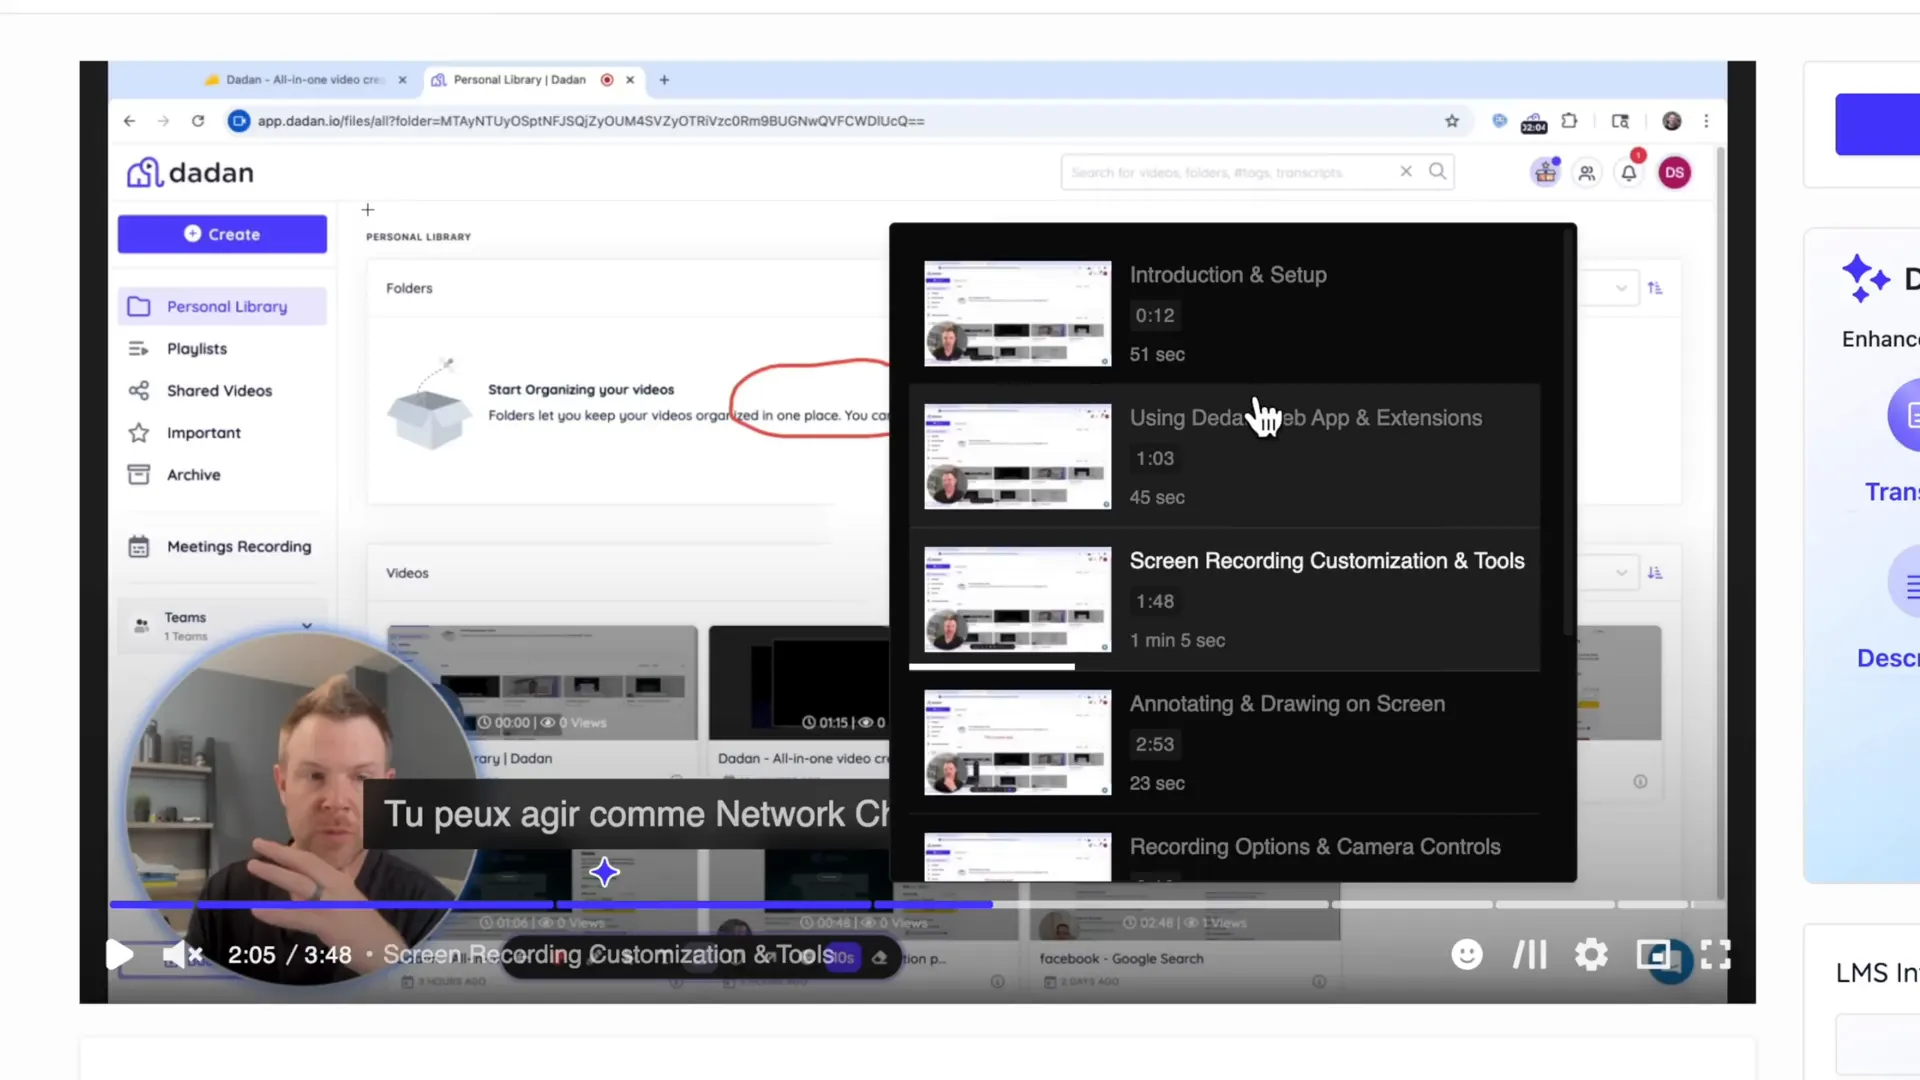Bookmark the page with the star icon
1920x1080 pixels.
tap(1452, 121)
